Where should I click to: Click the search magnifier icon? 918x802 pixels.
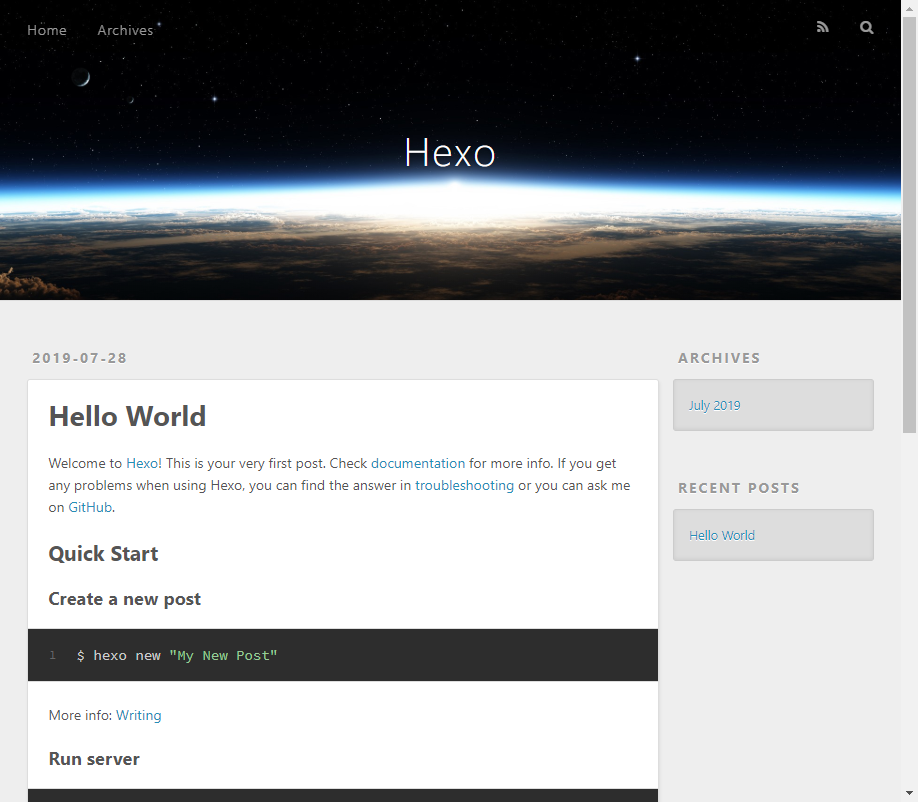[866, 27]
